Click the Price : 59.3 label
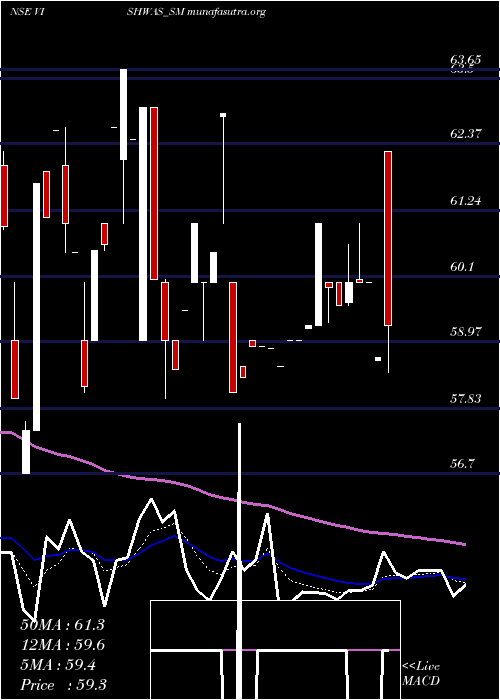This screenshot has height=700, width=500. click(x=62, y=685)
